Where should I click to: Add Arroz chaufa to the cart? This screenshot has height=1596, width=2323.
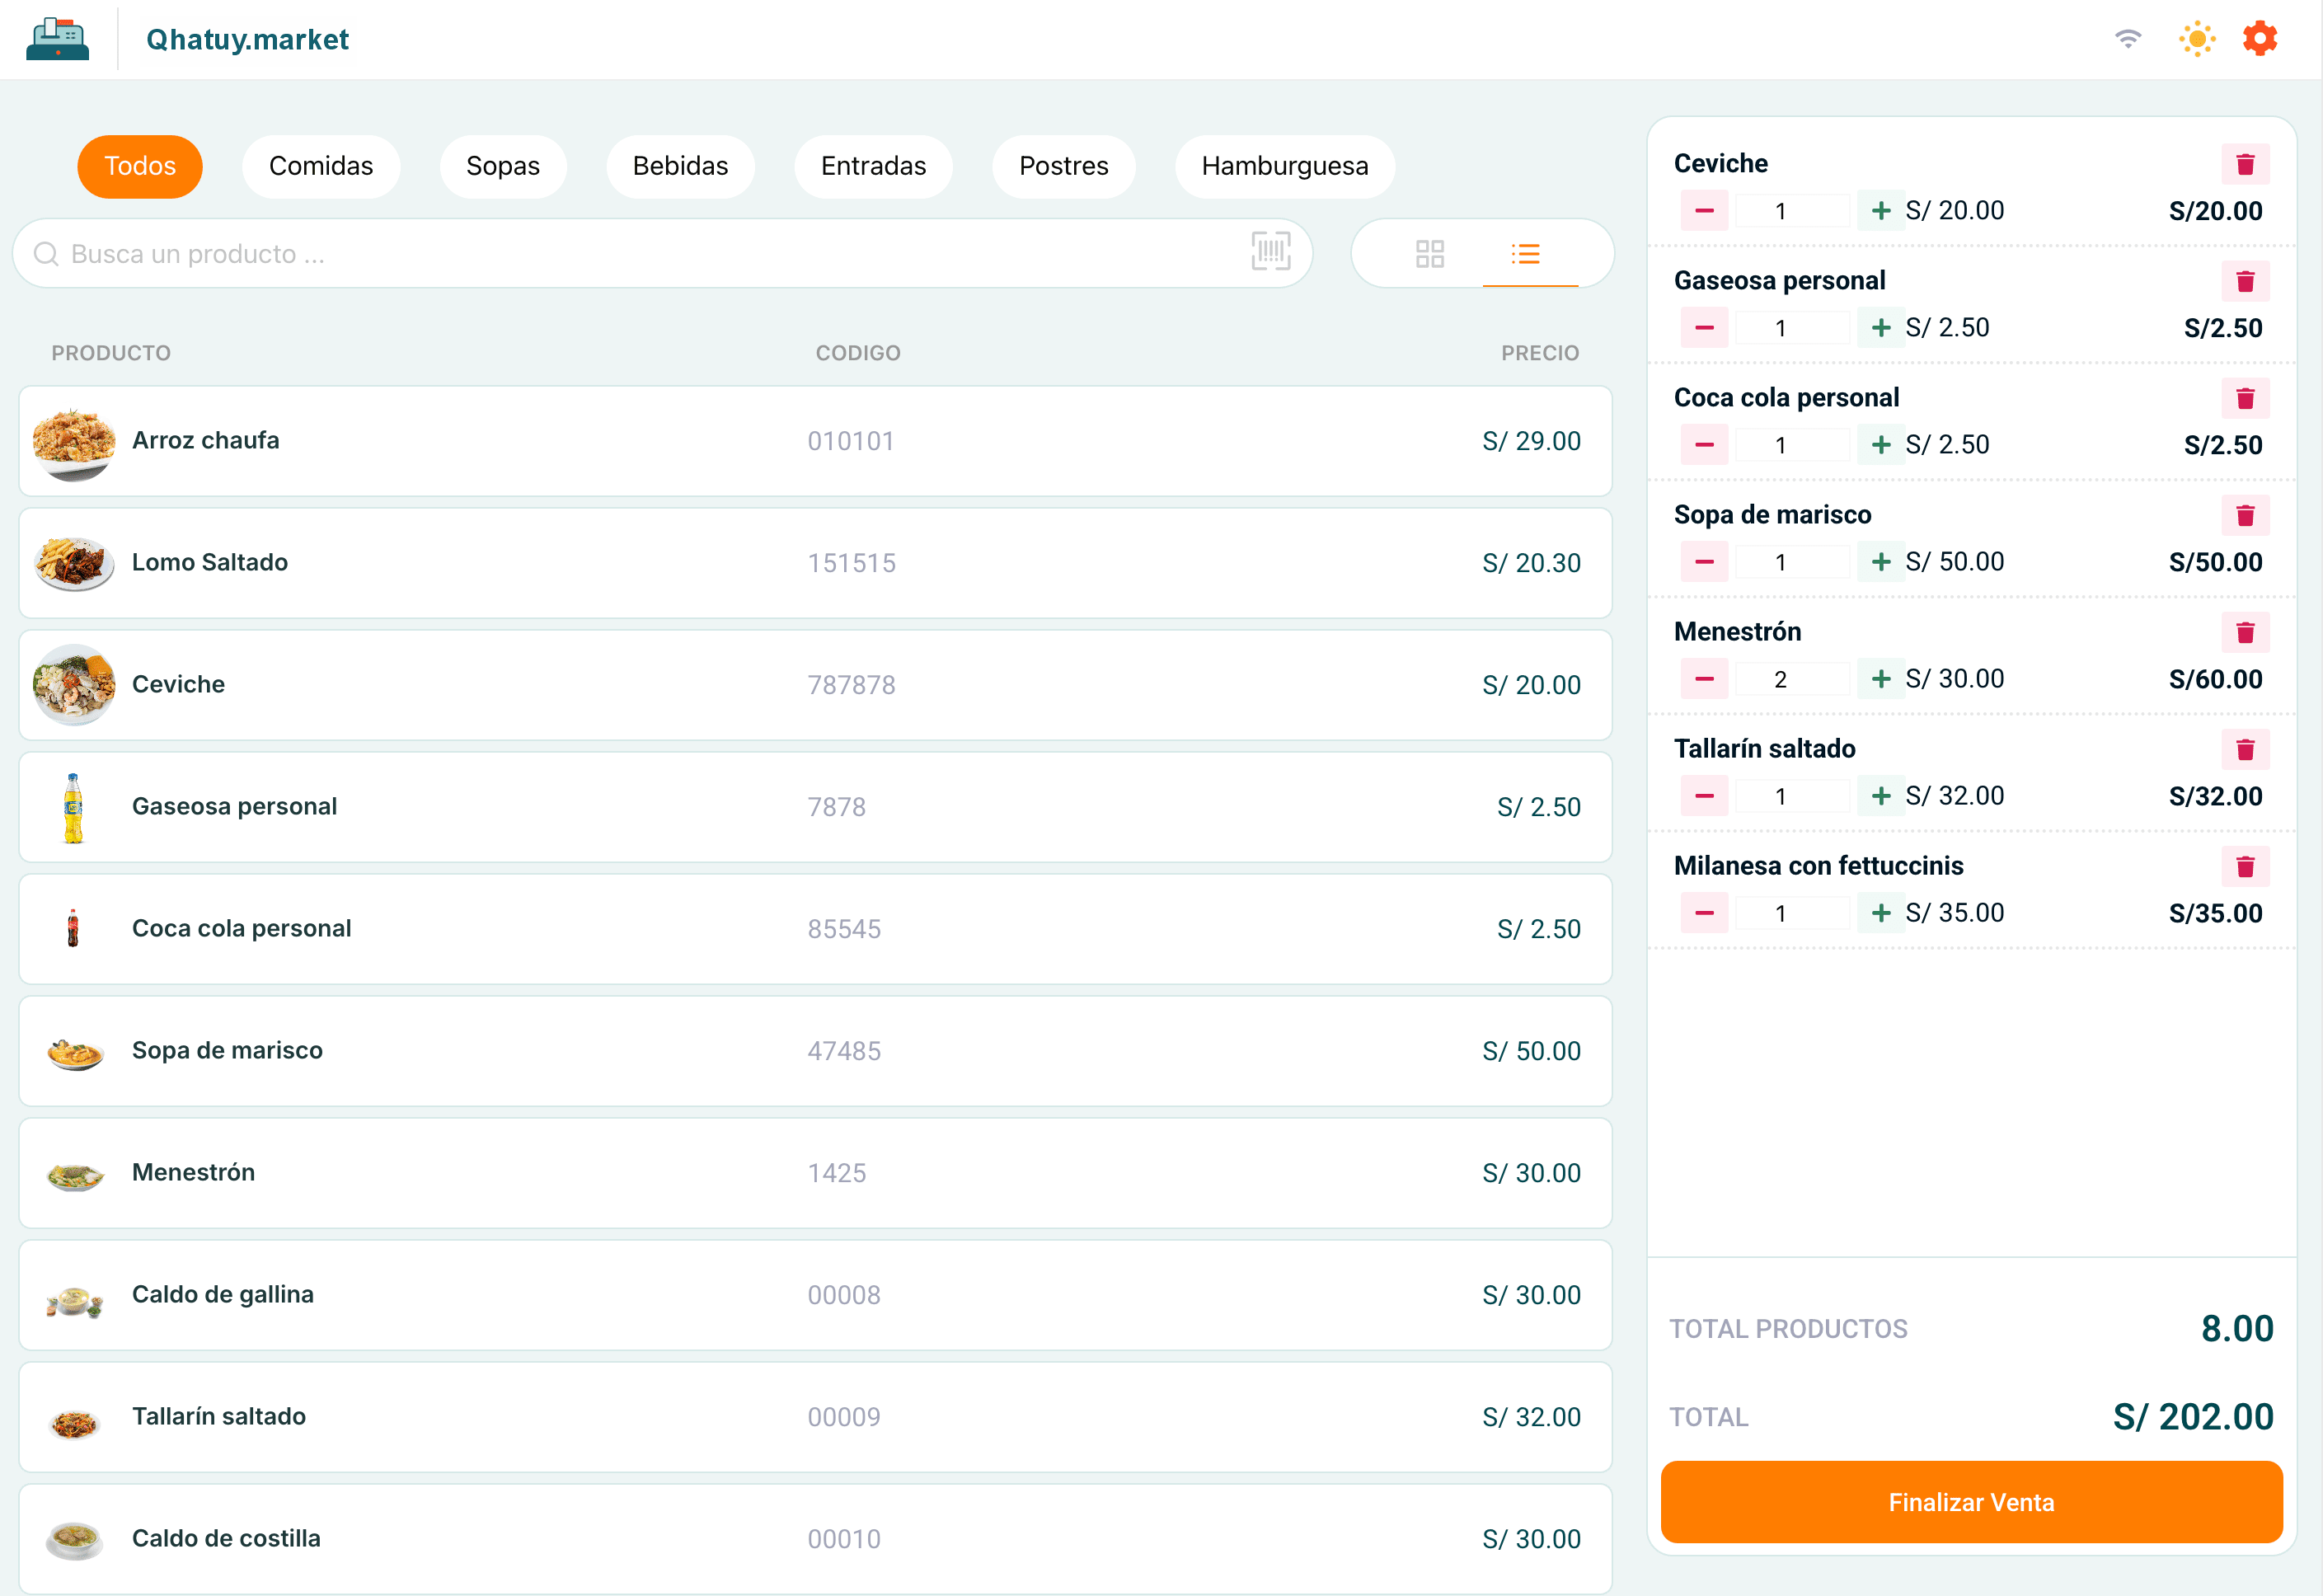(815, 441)
